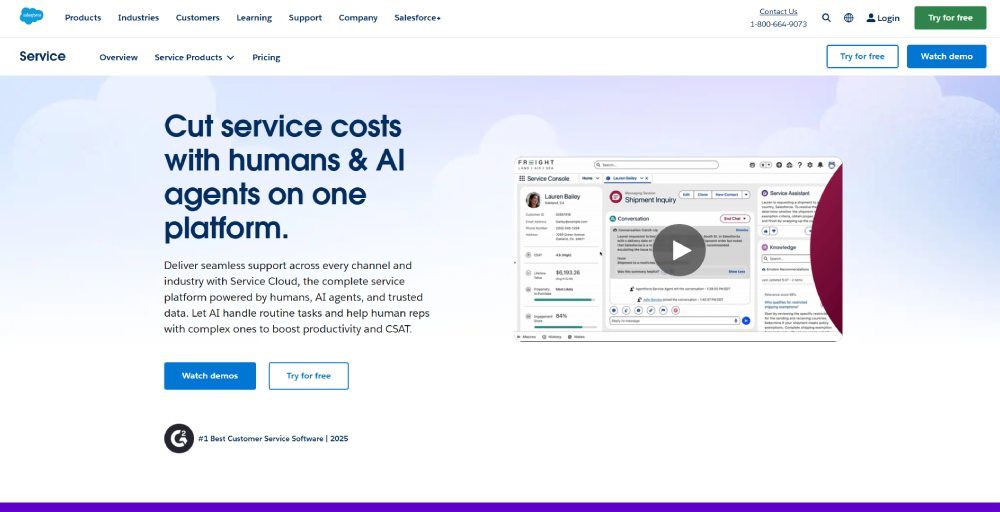This screenshot has height=512, width=1000.
Task: Open the Learning menu
Action: pyautogui.click(x=254, y=18)
